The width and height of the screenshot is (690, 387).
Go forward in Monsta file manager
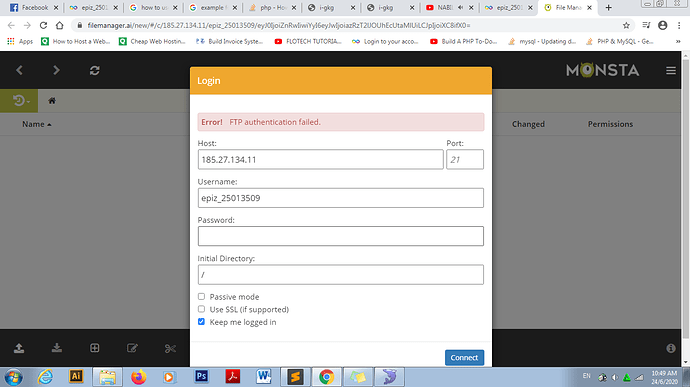[x=56, y=70]
